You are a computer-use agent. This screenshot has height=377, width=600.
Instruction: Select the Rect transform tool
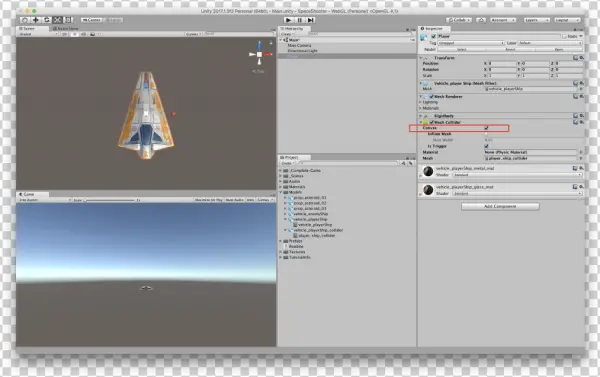pyautogui.click(x=68, y=20)
